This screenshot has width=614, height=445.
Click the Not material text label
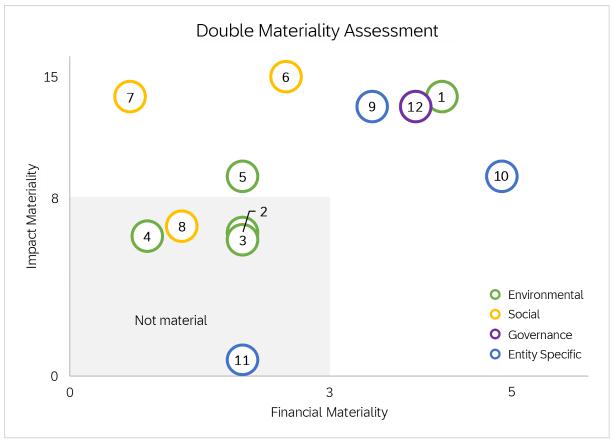171,320
